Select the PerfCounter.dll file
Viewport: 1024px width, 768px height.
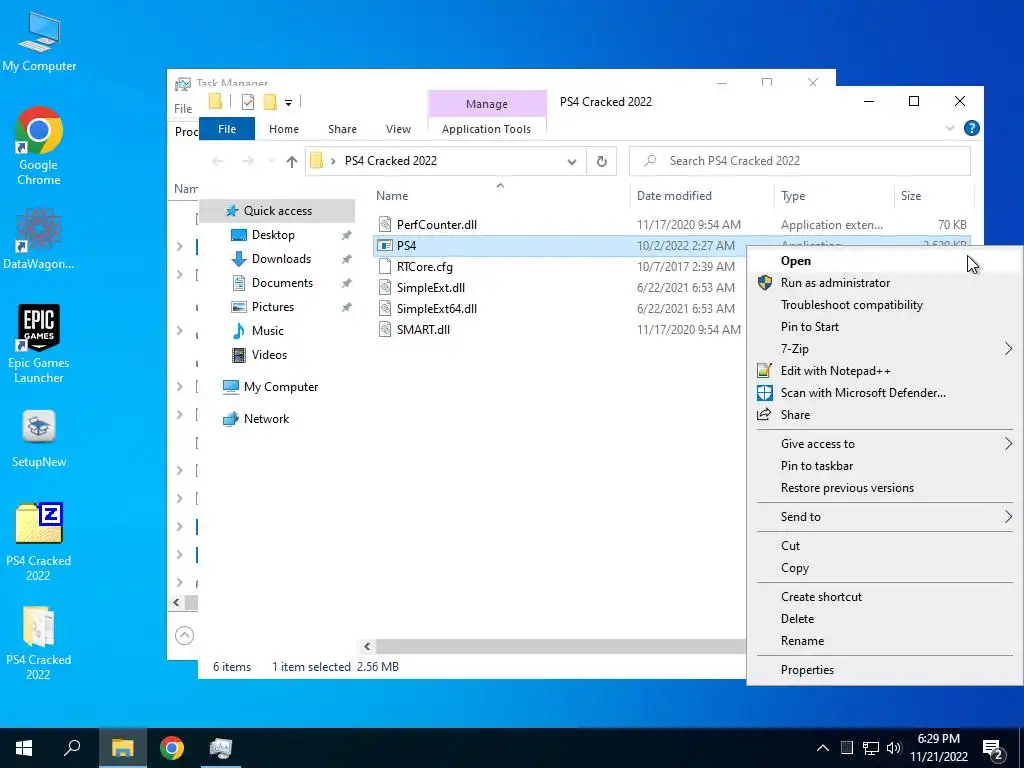[x=436, y=225]
